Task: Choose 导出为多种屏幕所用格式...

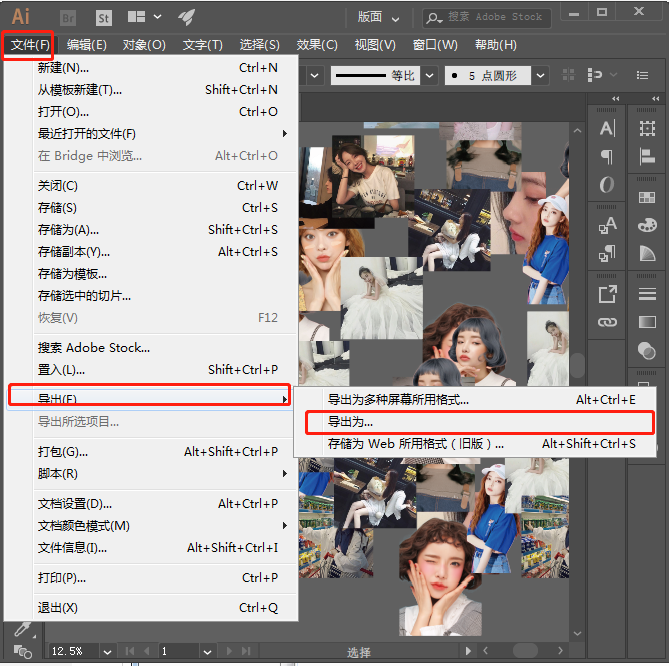Action: point(474,400)
